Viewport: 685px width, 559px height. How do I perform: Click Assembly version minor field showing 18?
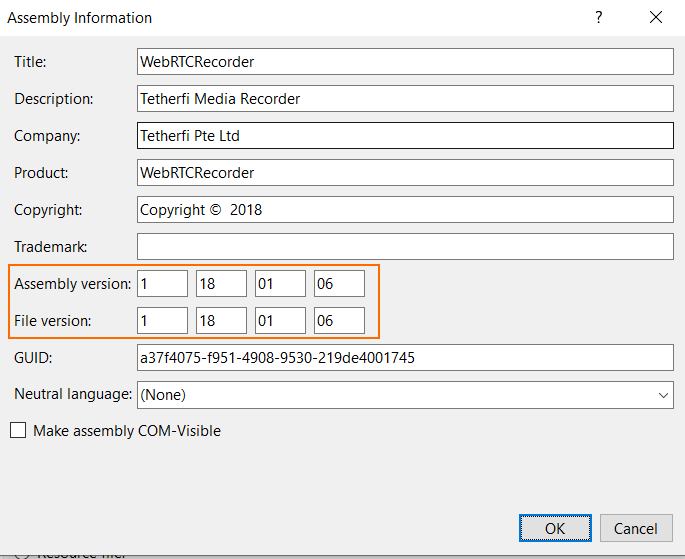pyautogui.click(x=221, y=284)
